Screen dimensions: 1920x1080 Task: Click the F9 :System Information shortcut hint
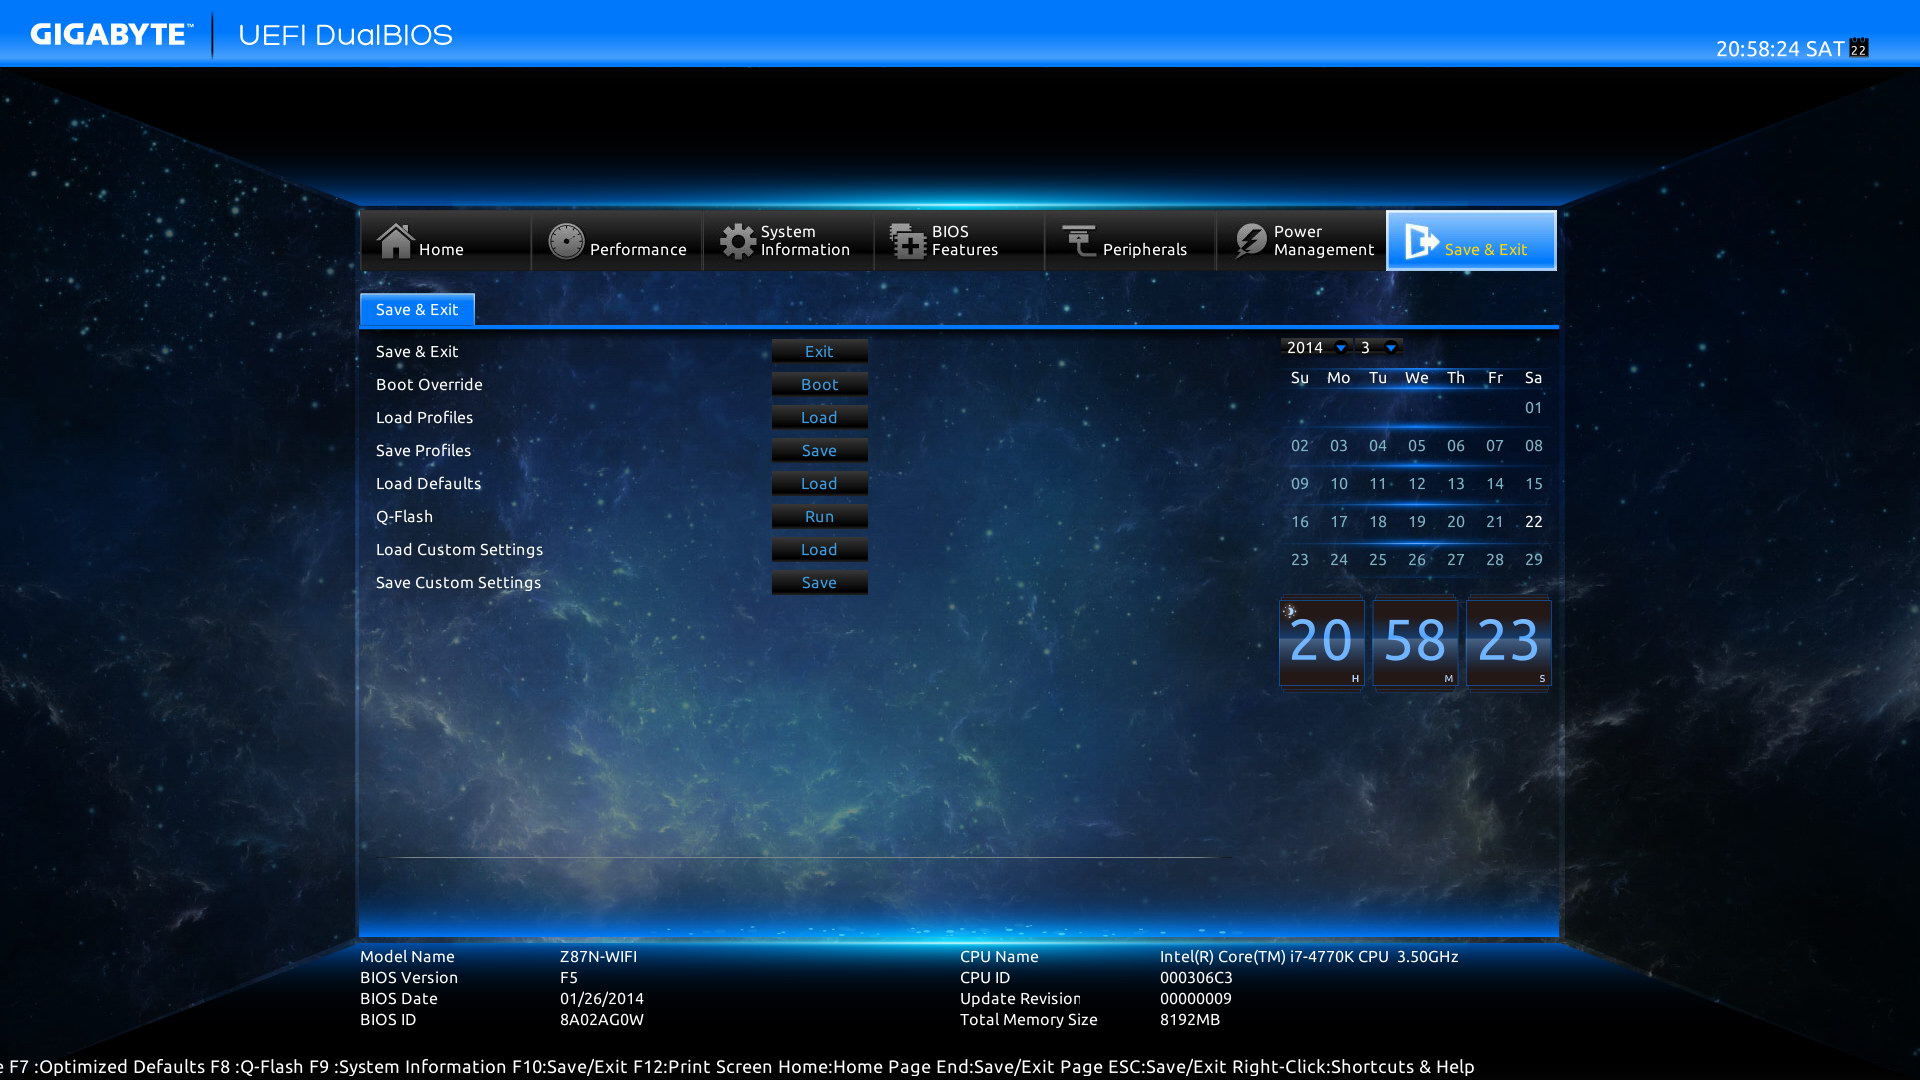click(x=408, y=1066)
